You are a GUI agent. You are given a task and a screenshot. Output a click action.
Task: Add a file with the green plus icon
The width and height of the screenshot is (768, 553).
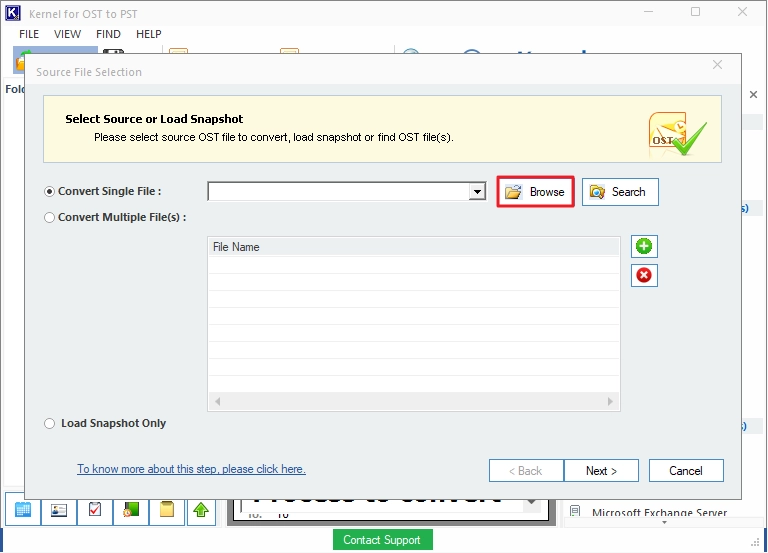tap(644, 246)
